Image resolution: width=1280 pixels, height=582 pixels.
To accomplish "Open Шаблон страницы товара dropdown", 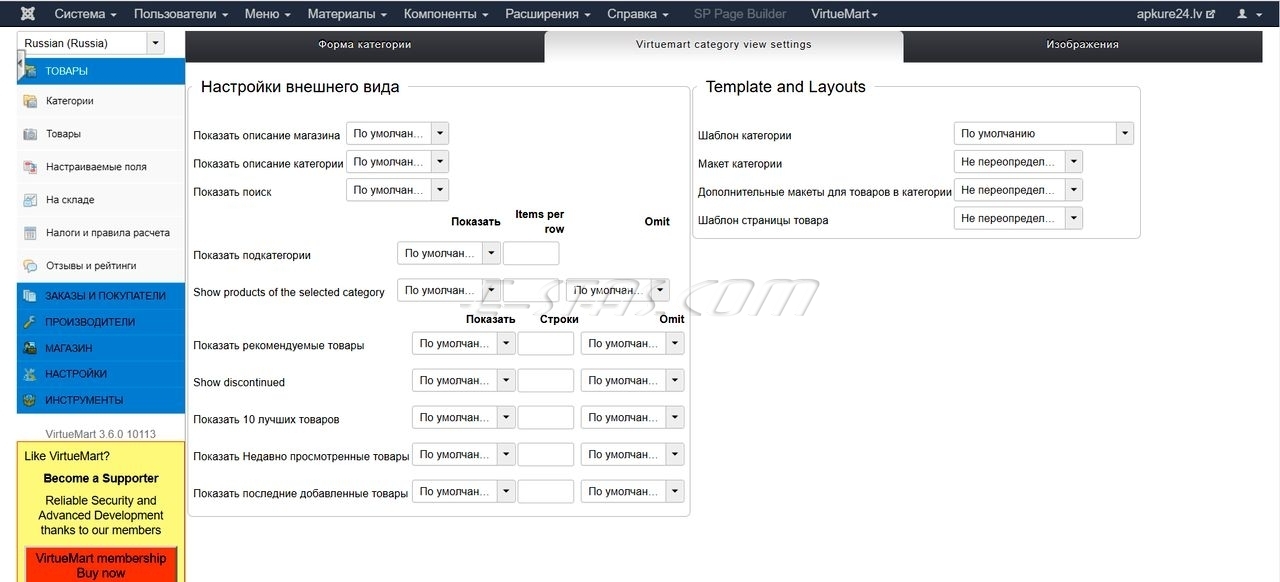I will [x=1018, y=217].
